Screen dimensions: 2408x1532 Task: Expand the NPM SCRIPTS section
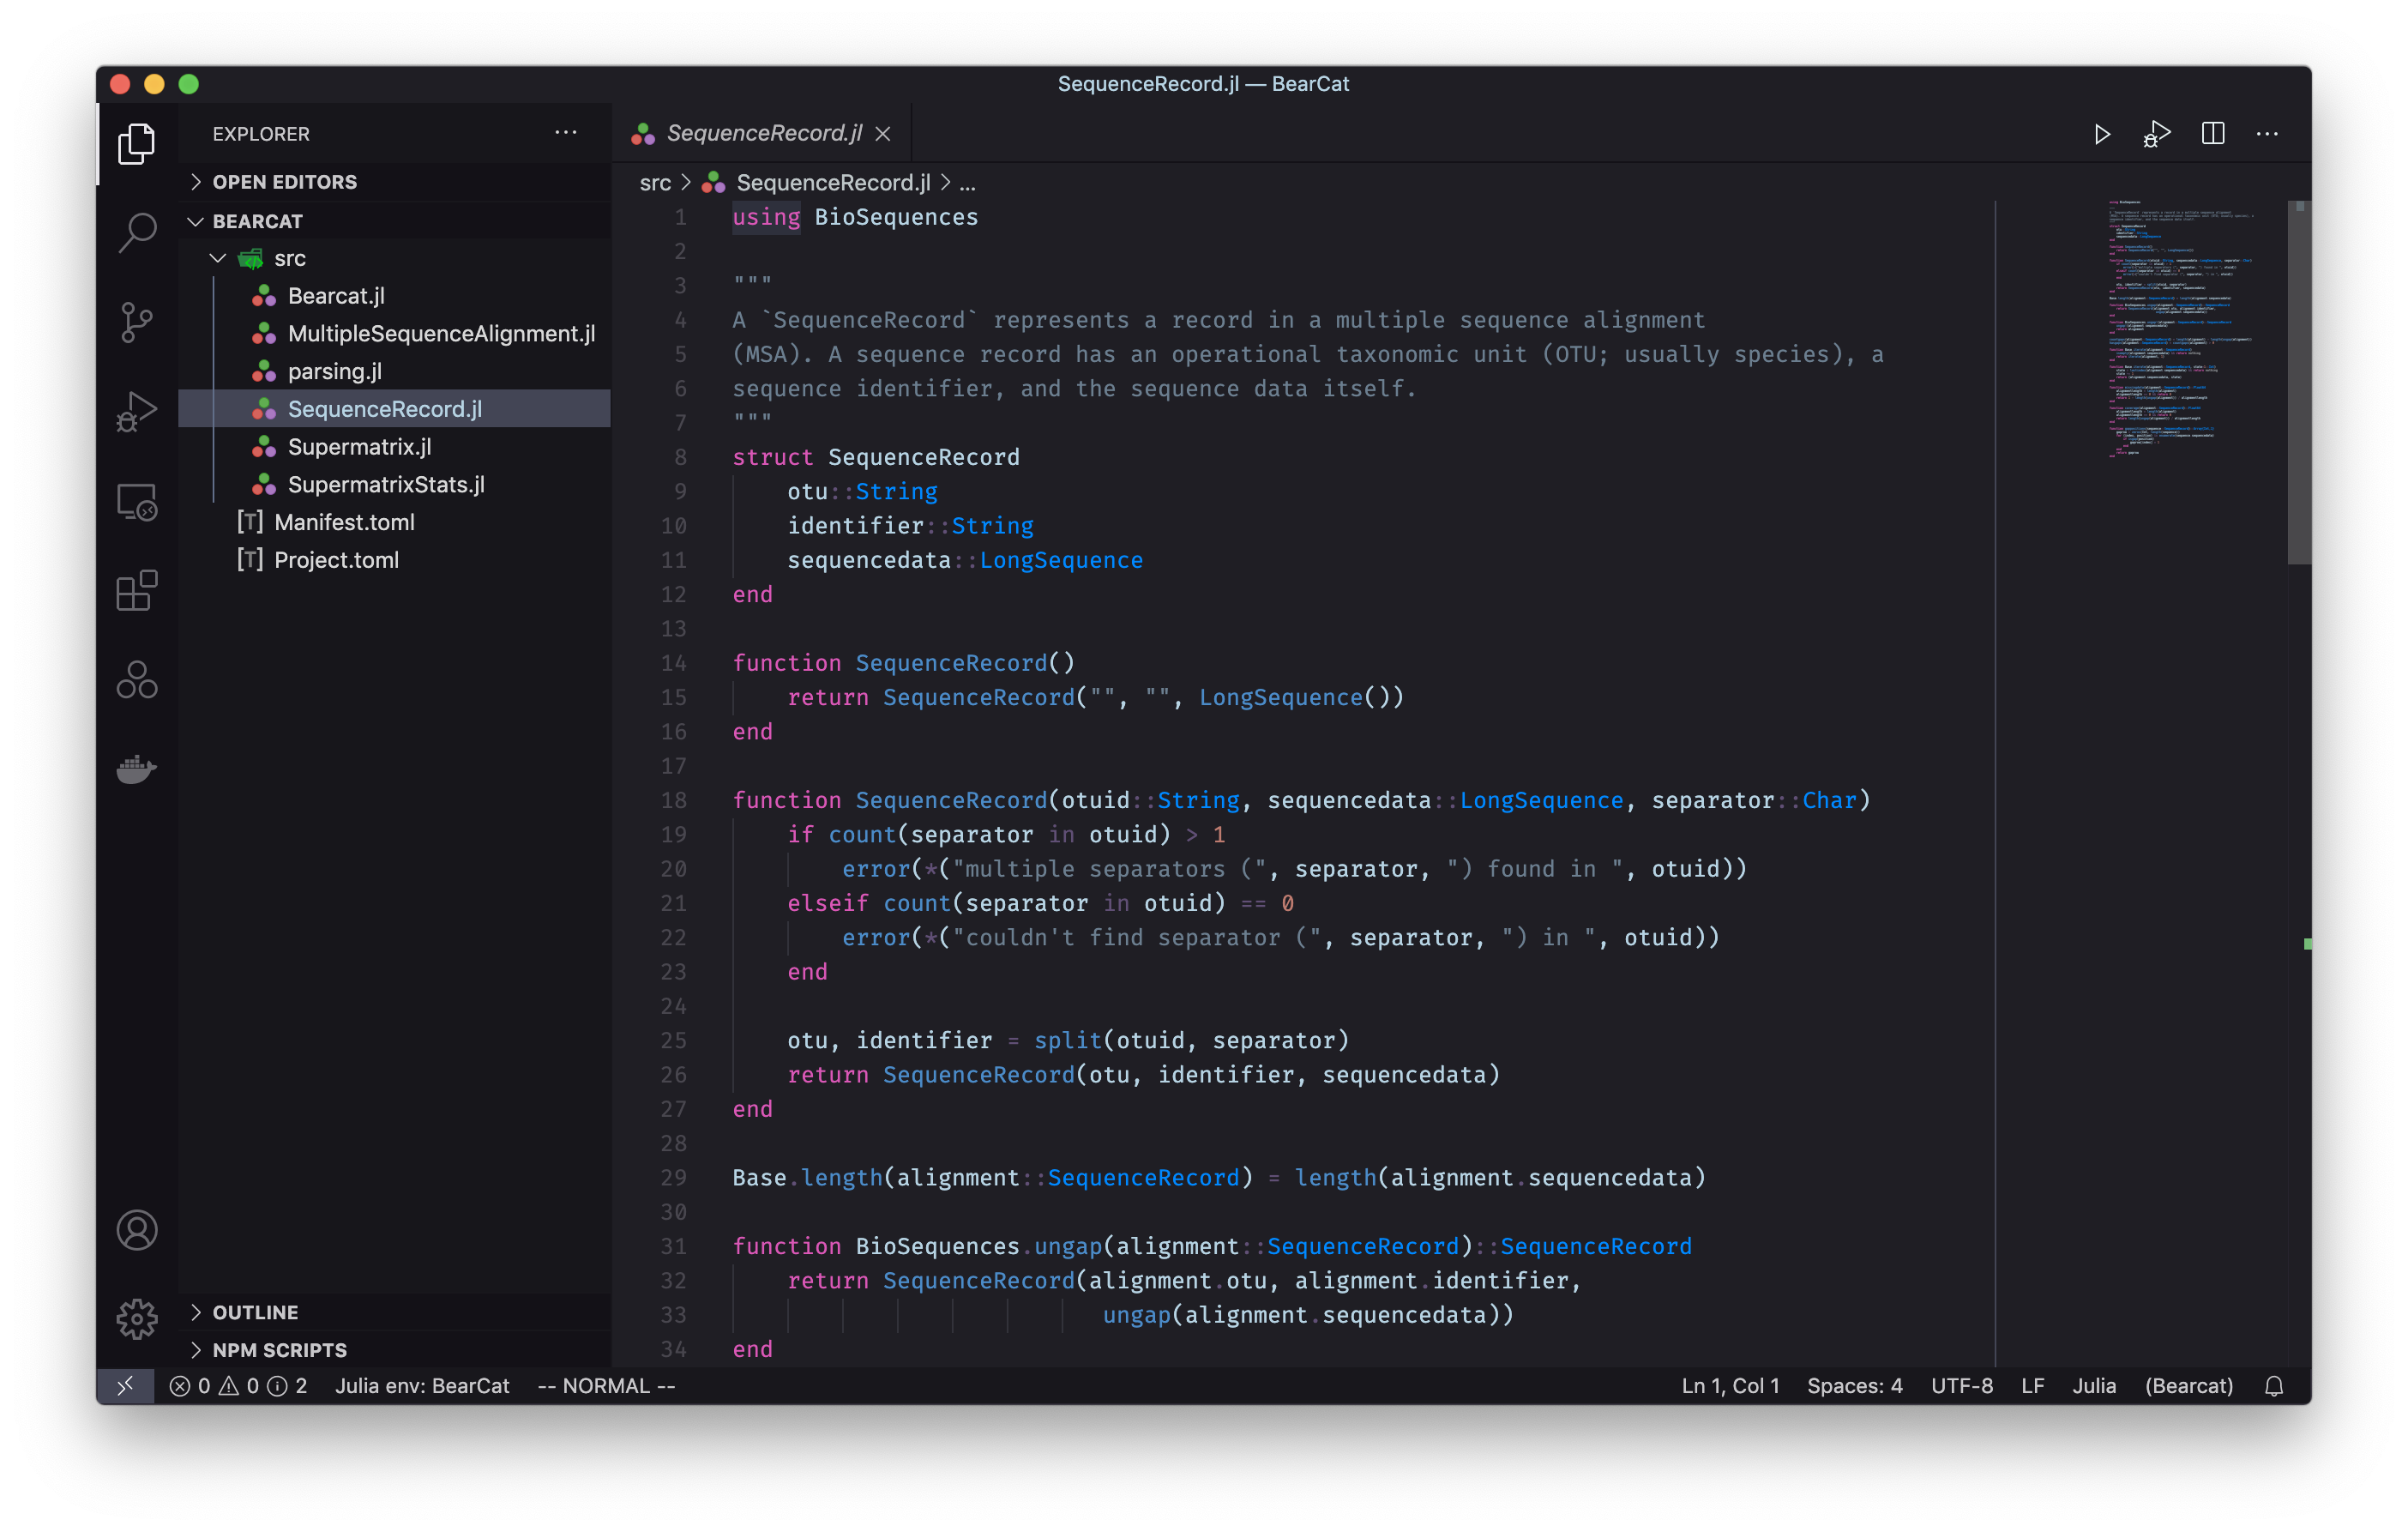coord(279,1350)
